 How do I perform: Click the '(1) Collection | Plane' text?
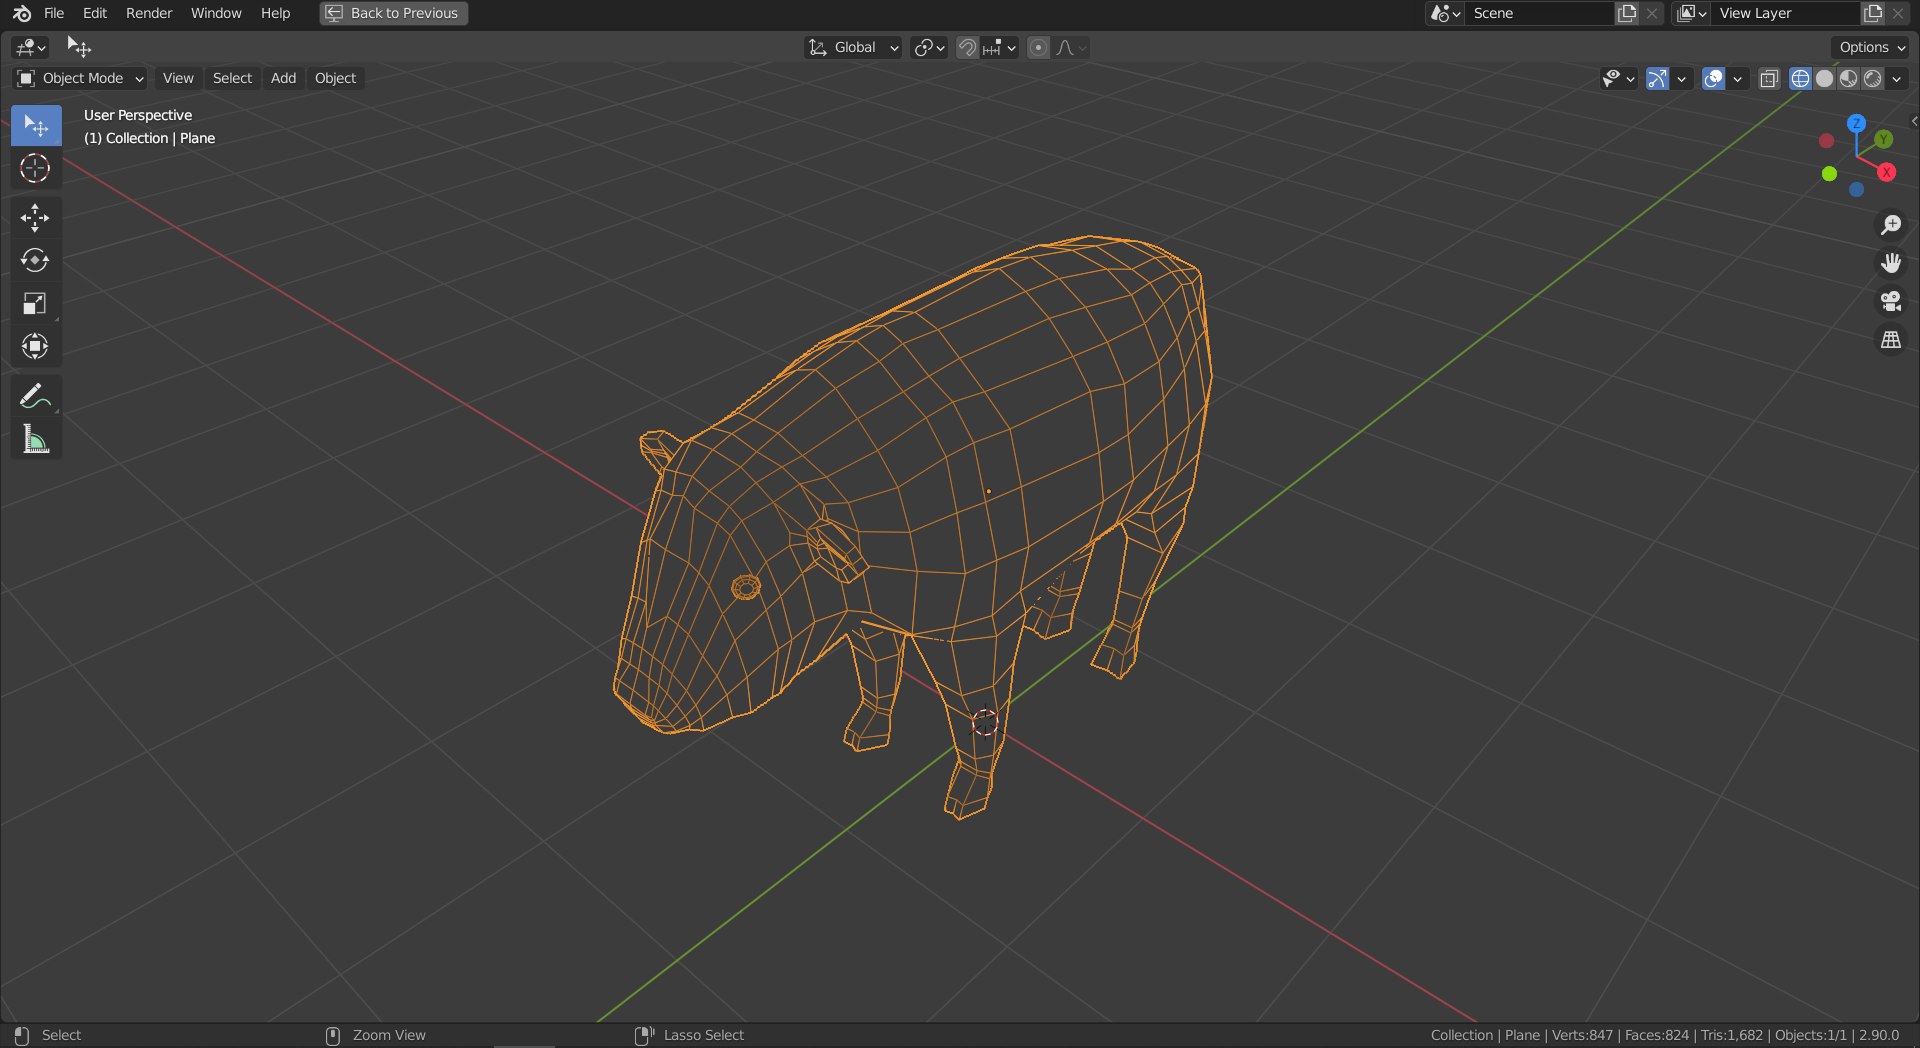pyautogui.click(x=149, y=138)
